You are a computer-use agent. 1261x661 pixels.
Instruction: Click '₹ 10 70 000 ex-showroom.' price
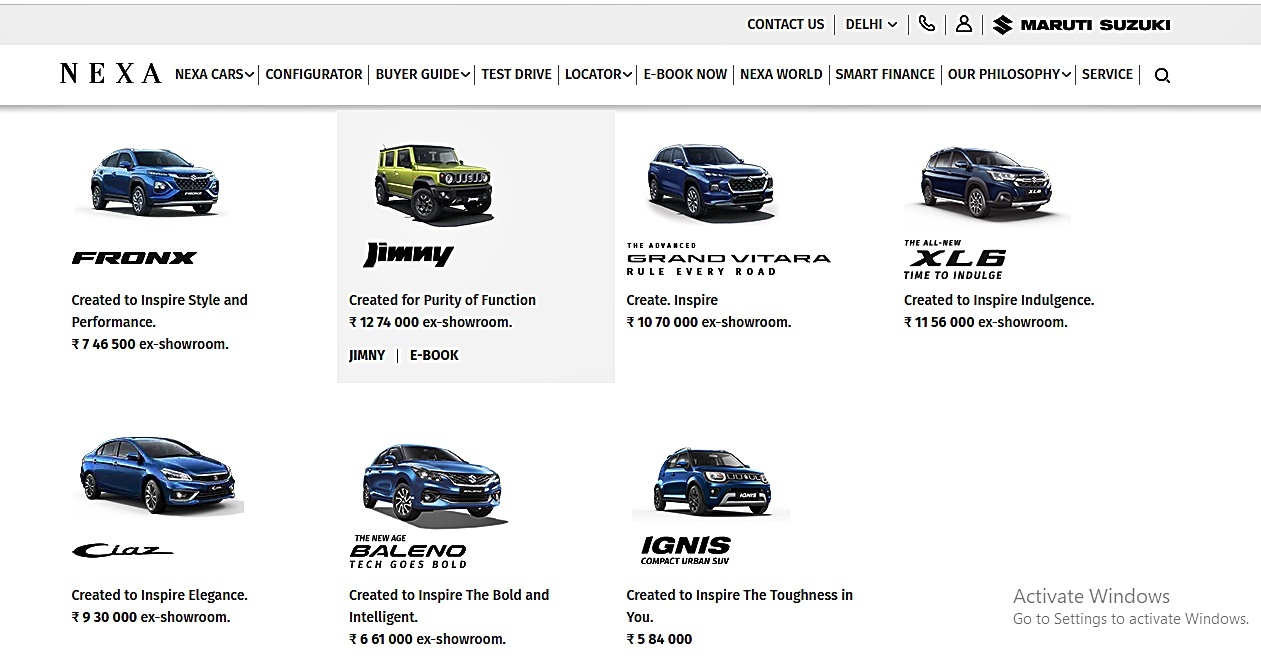tap(709, 322)
